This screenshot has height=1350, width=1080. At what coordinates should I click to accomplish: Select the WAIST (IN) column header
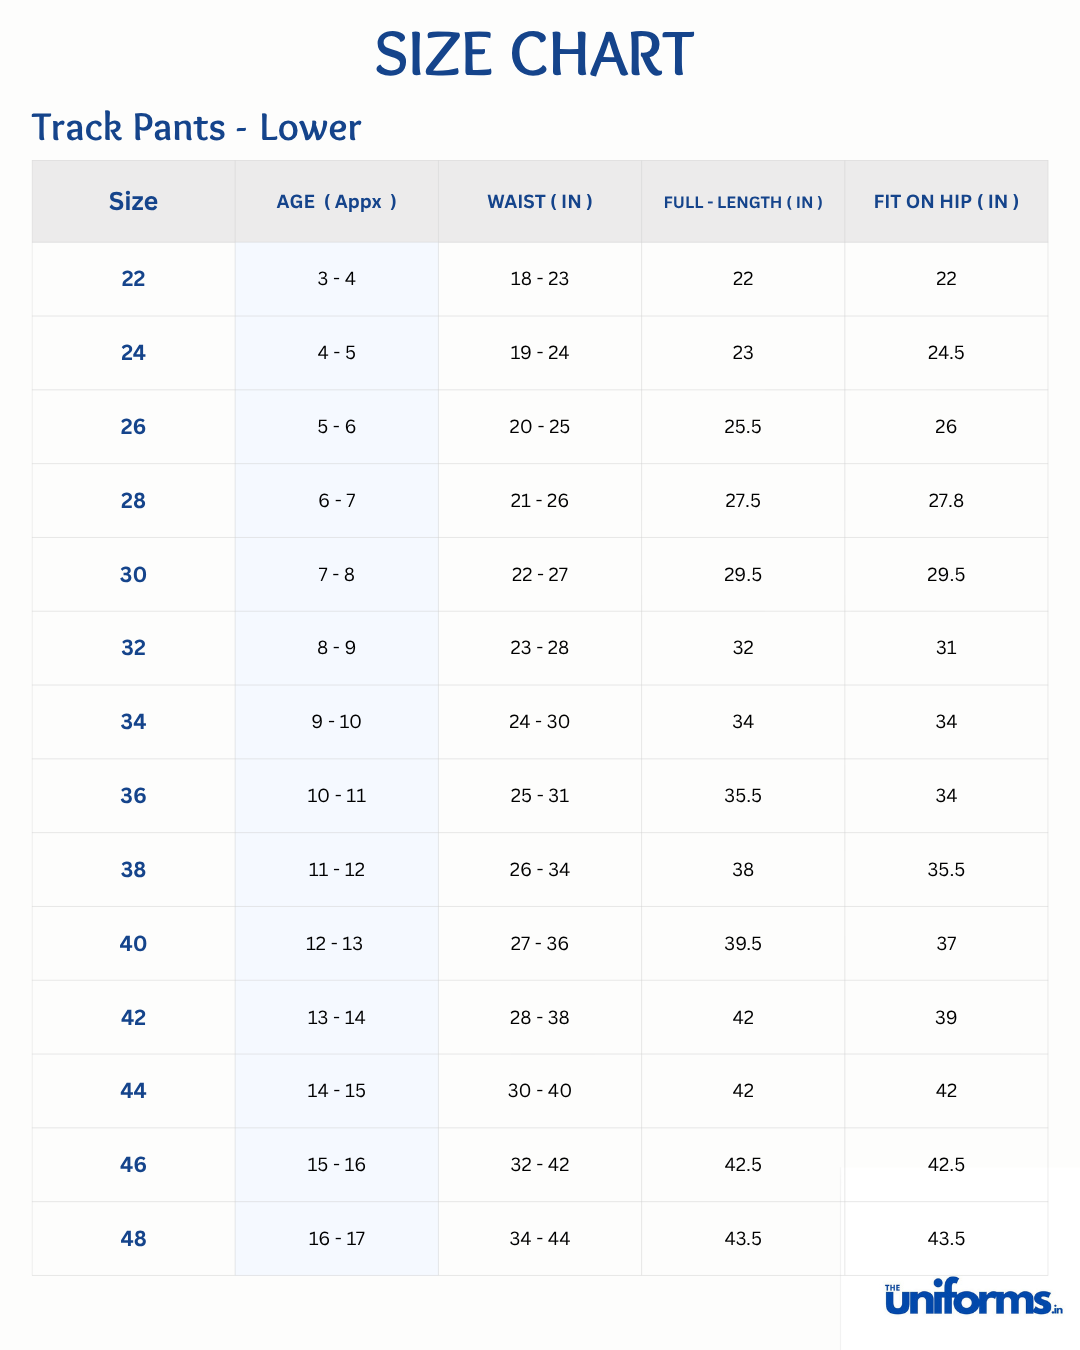(x=540, y=202)
